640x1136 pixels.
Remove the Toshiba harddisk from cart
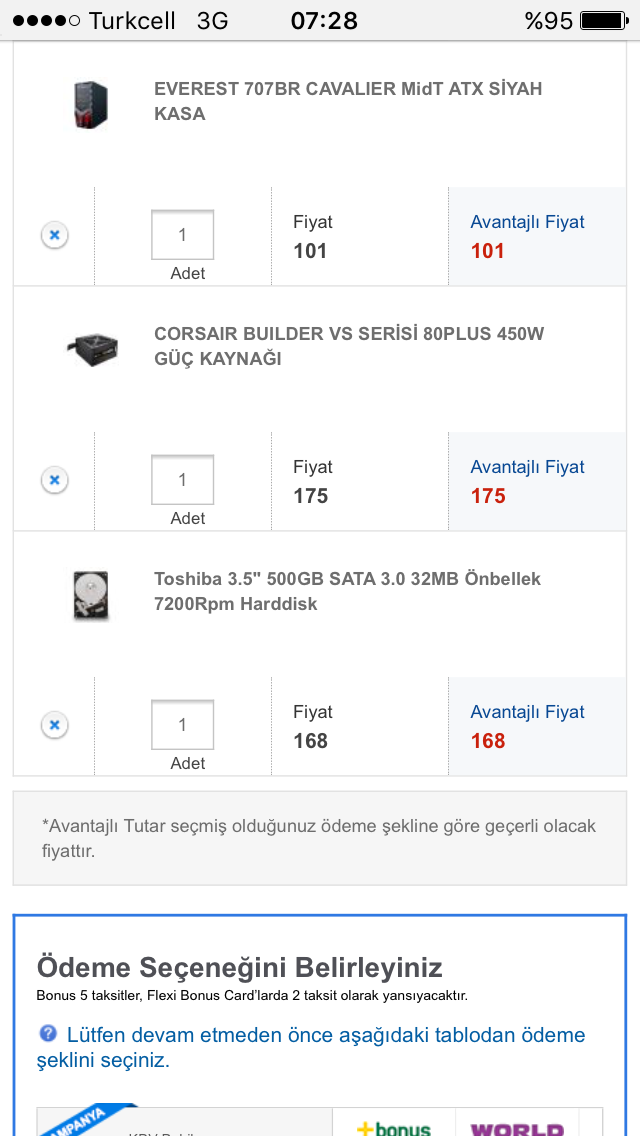point(55,725)
